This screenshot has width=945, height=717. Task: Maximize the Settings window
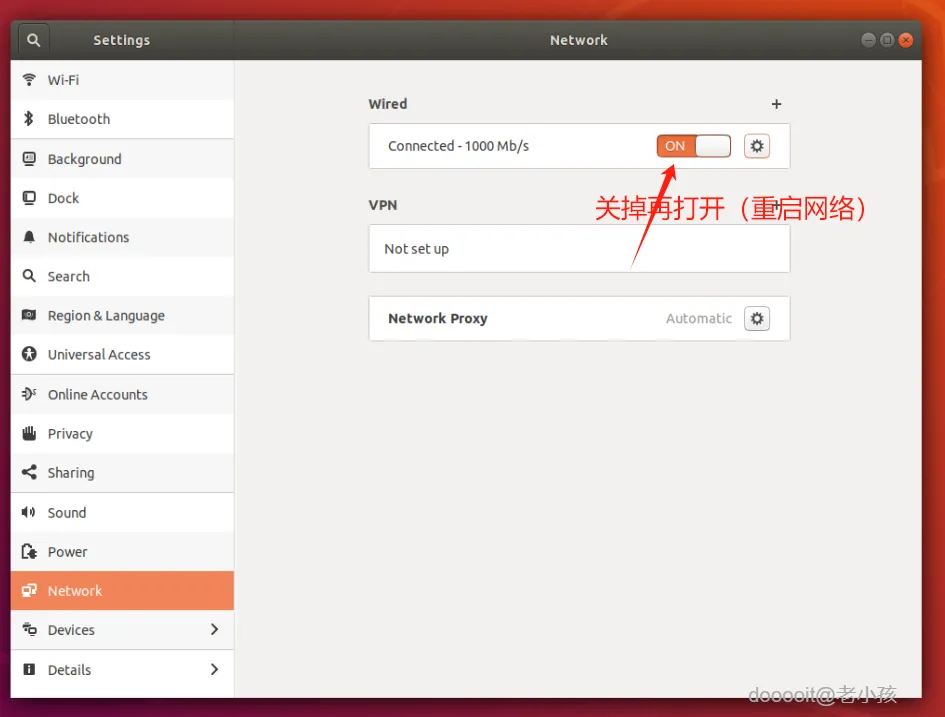(x=887, y=40)
